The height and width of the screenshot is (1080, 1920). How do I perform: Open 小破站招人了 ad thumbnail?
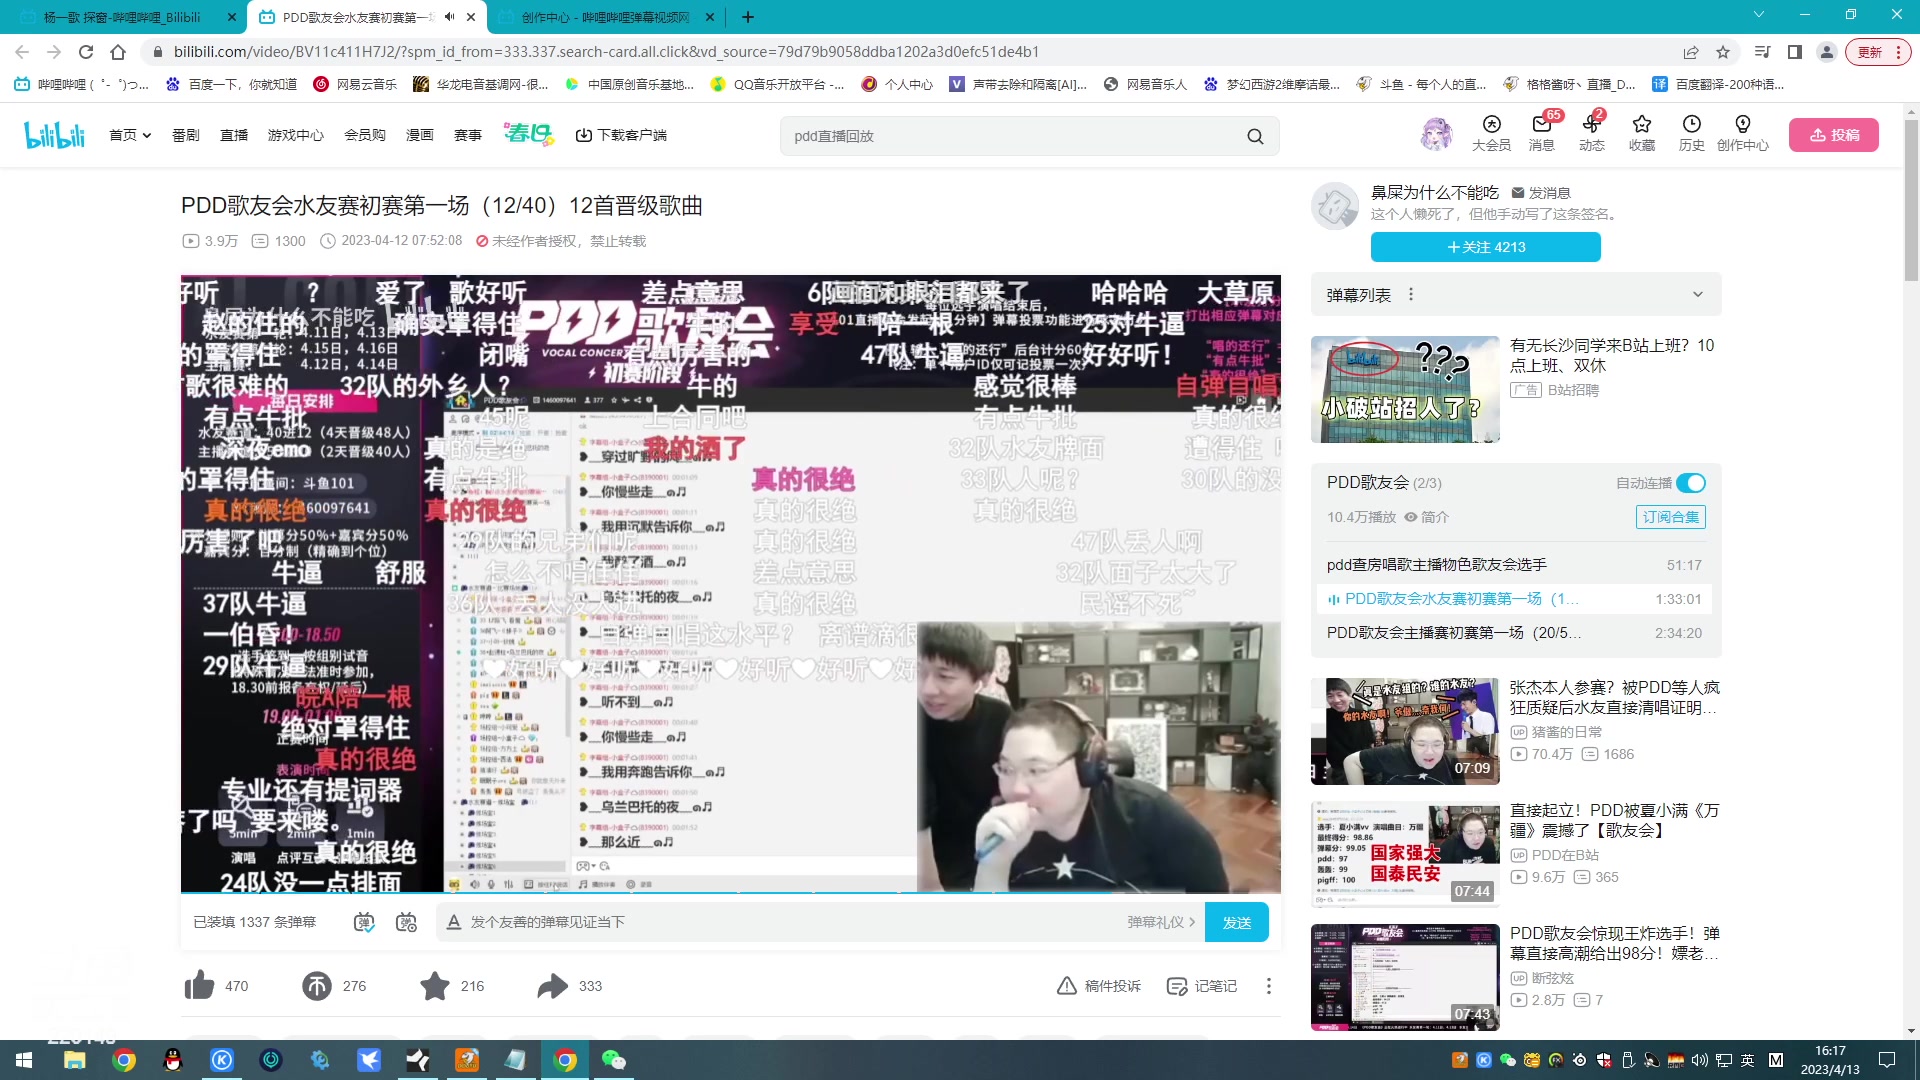(x=1405, y=389)
